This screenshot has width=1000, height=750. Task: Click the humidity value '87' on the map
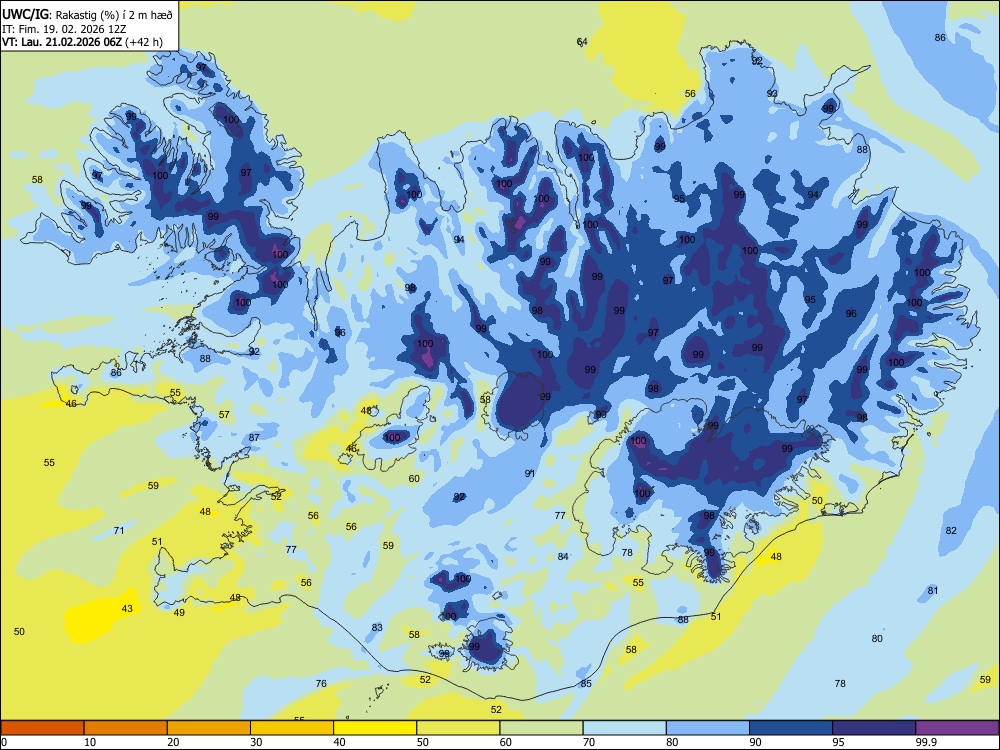[254, 438]
